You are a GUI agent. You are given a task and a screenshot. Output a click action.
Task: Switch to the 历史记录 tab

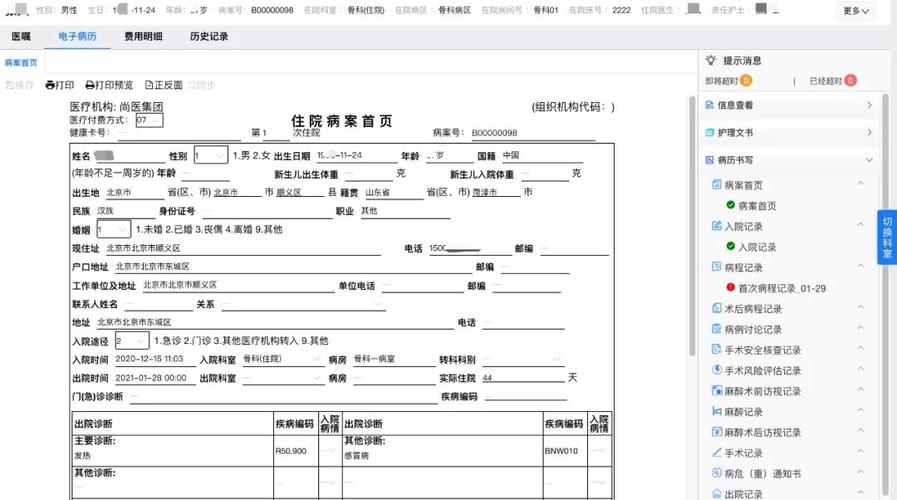209,36
